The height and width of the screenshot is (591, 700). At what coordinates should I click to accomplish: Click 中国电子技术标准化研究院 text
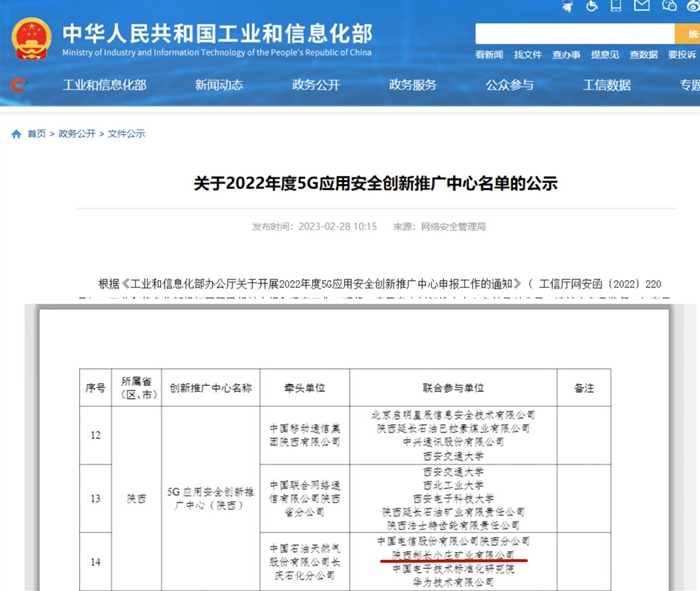click(453, 569)
